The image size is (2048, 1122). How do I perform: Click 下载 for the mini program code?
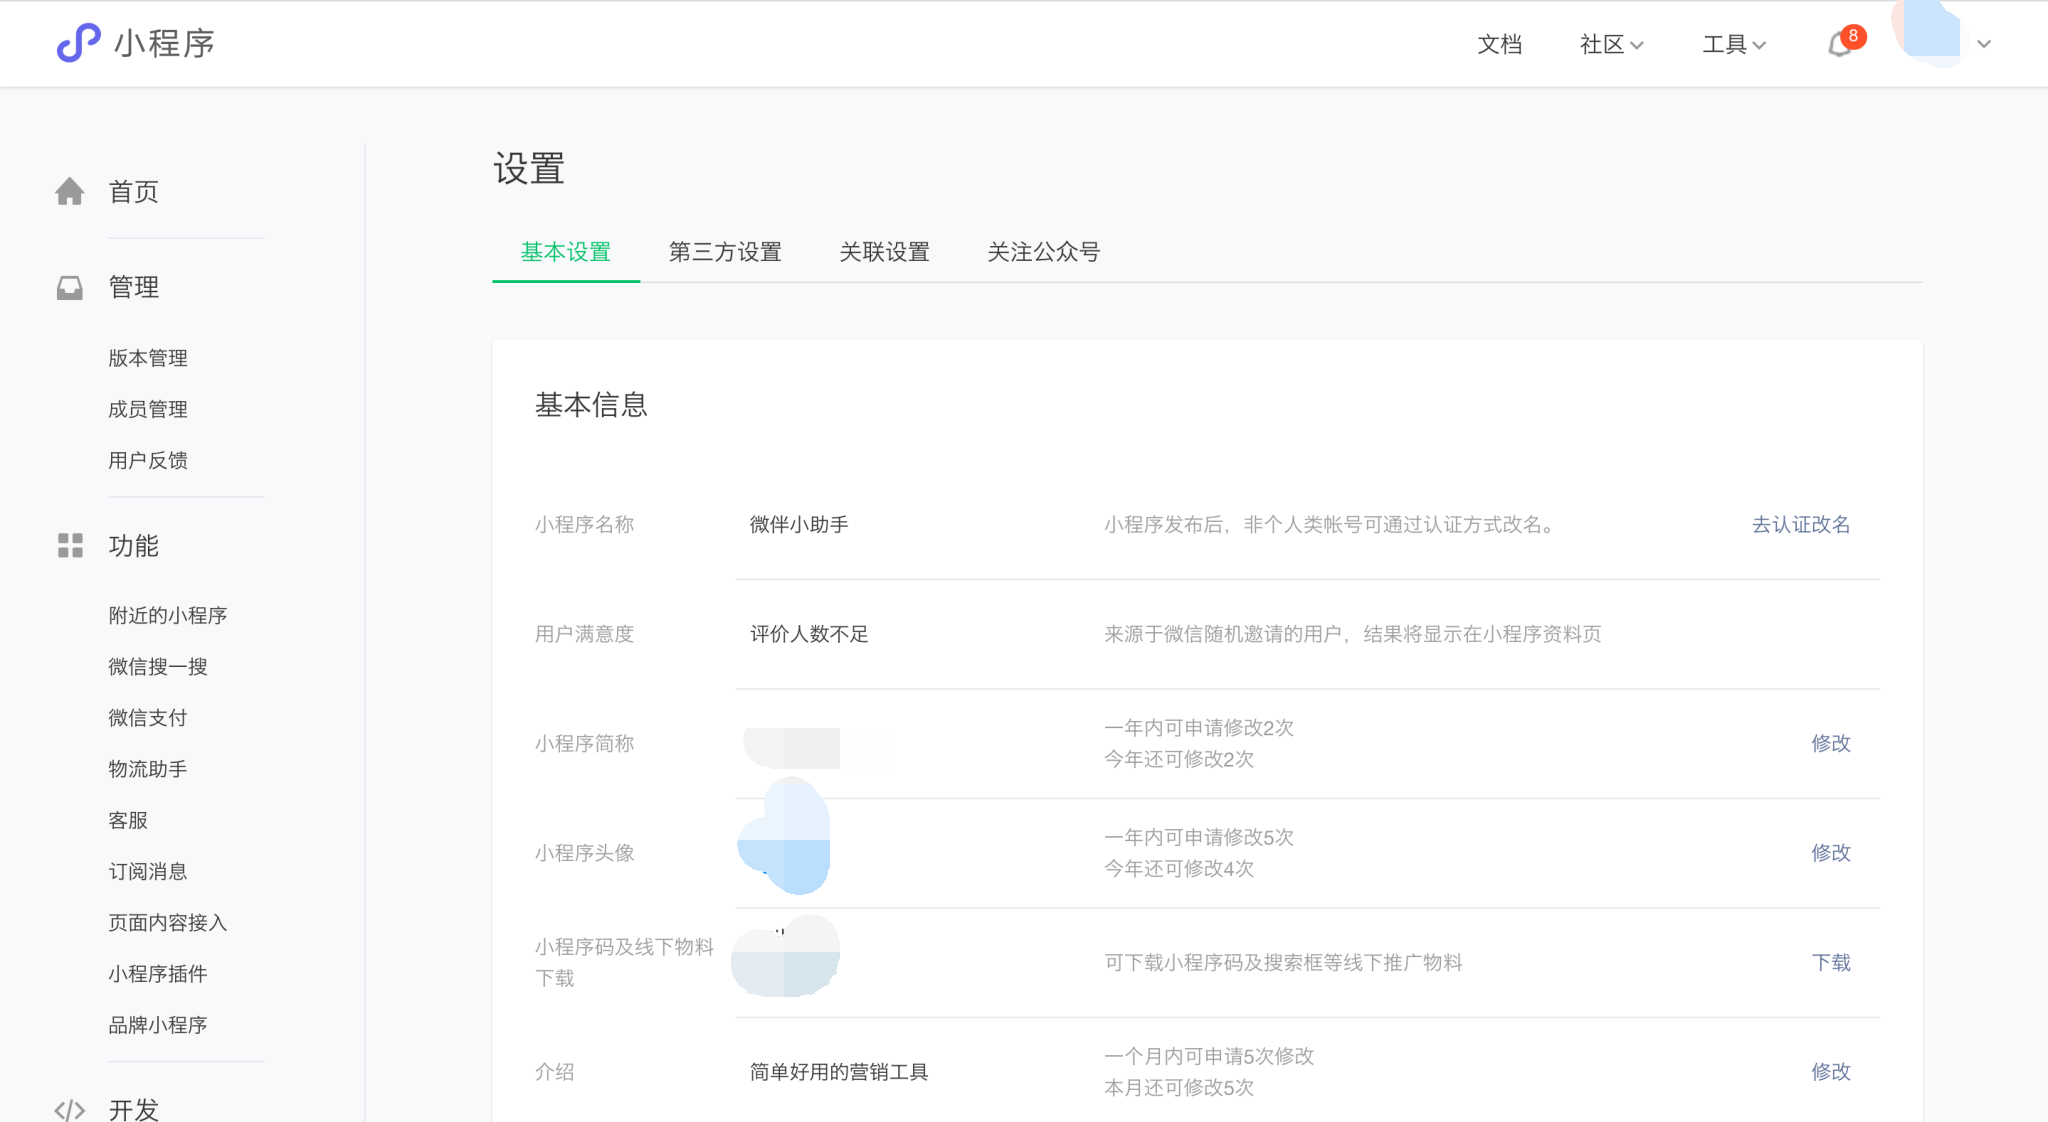1830,962
